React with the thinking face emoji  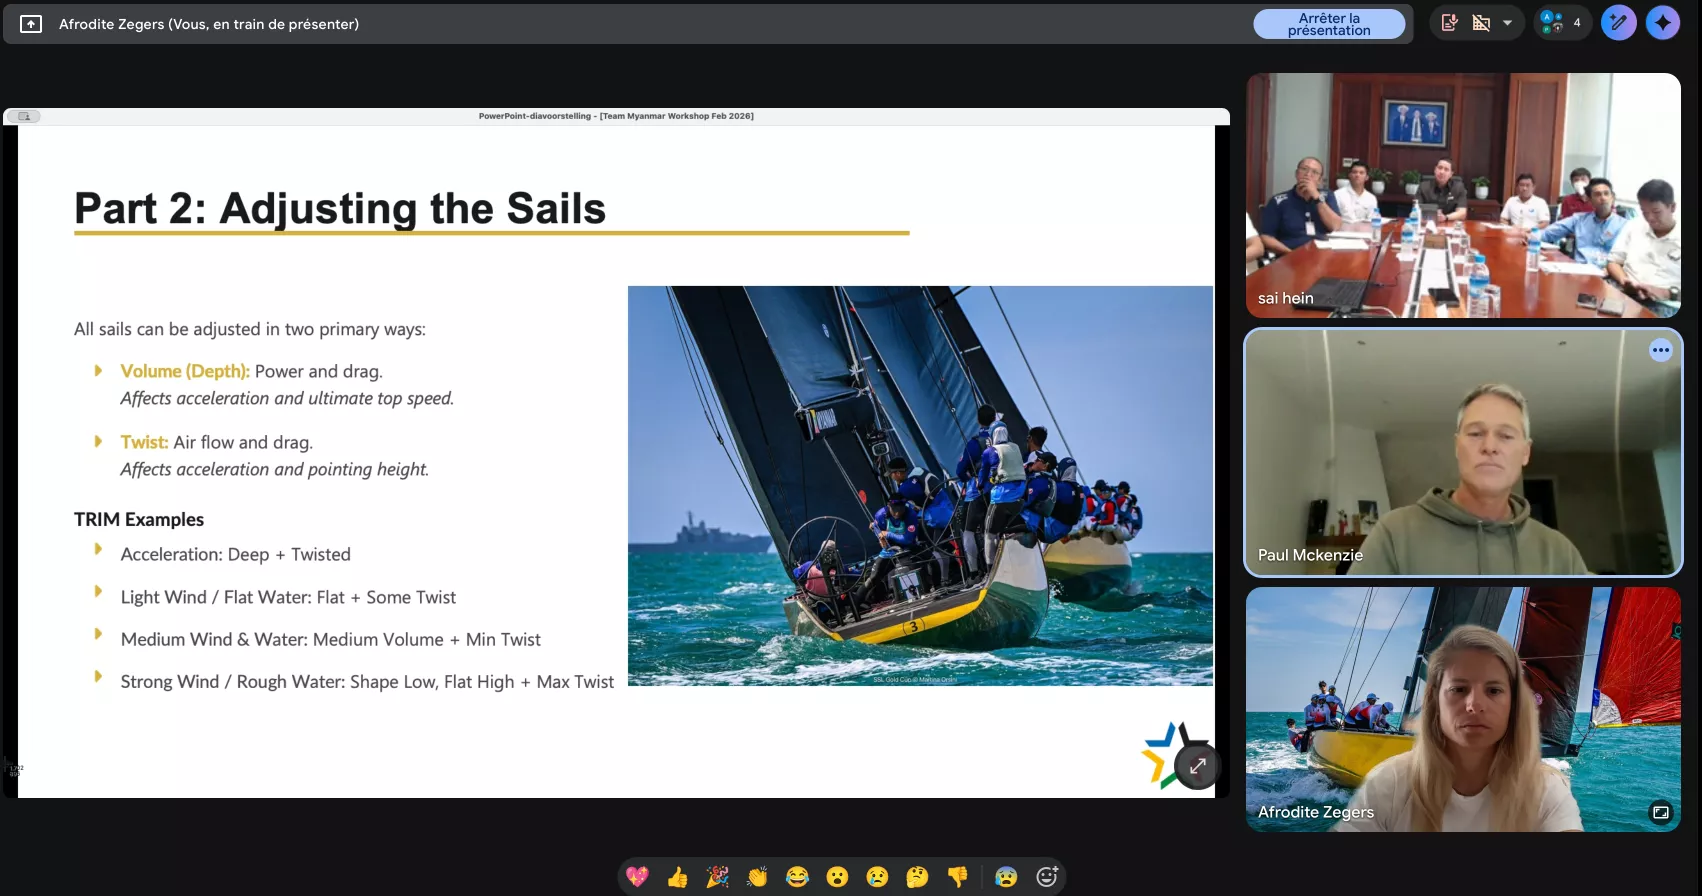click(917, 877)
